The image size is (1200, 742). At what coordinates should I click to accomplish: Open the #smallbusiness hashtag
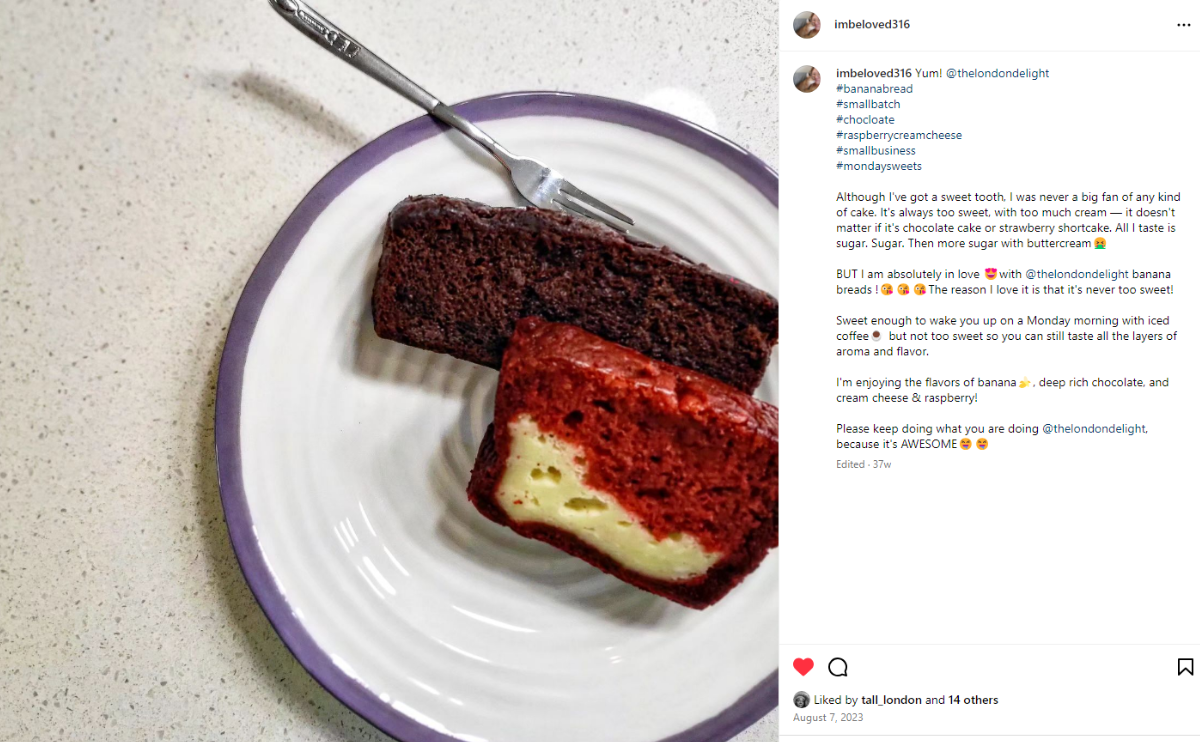pos(876,151)
